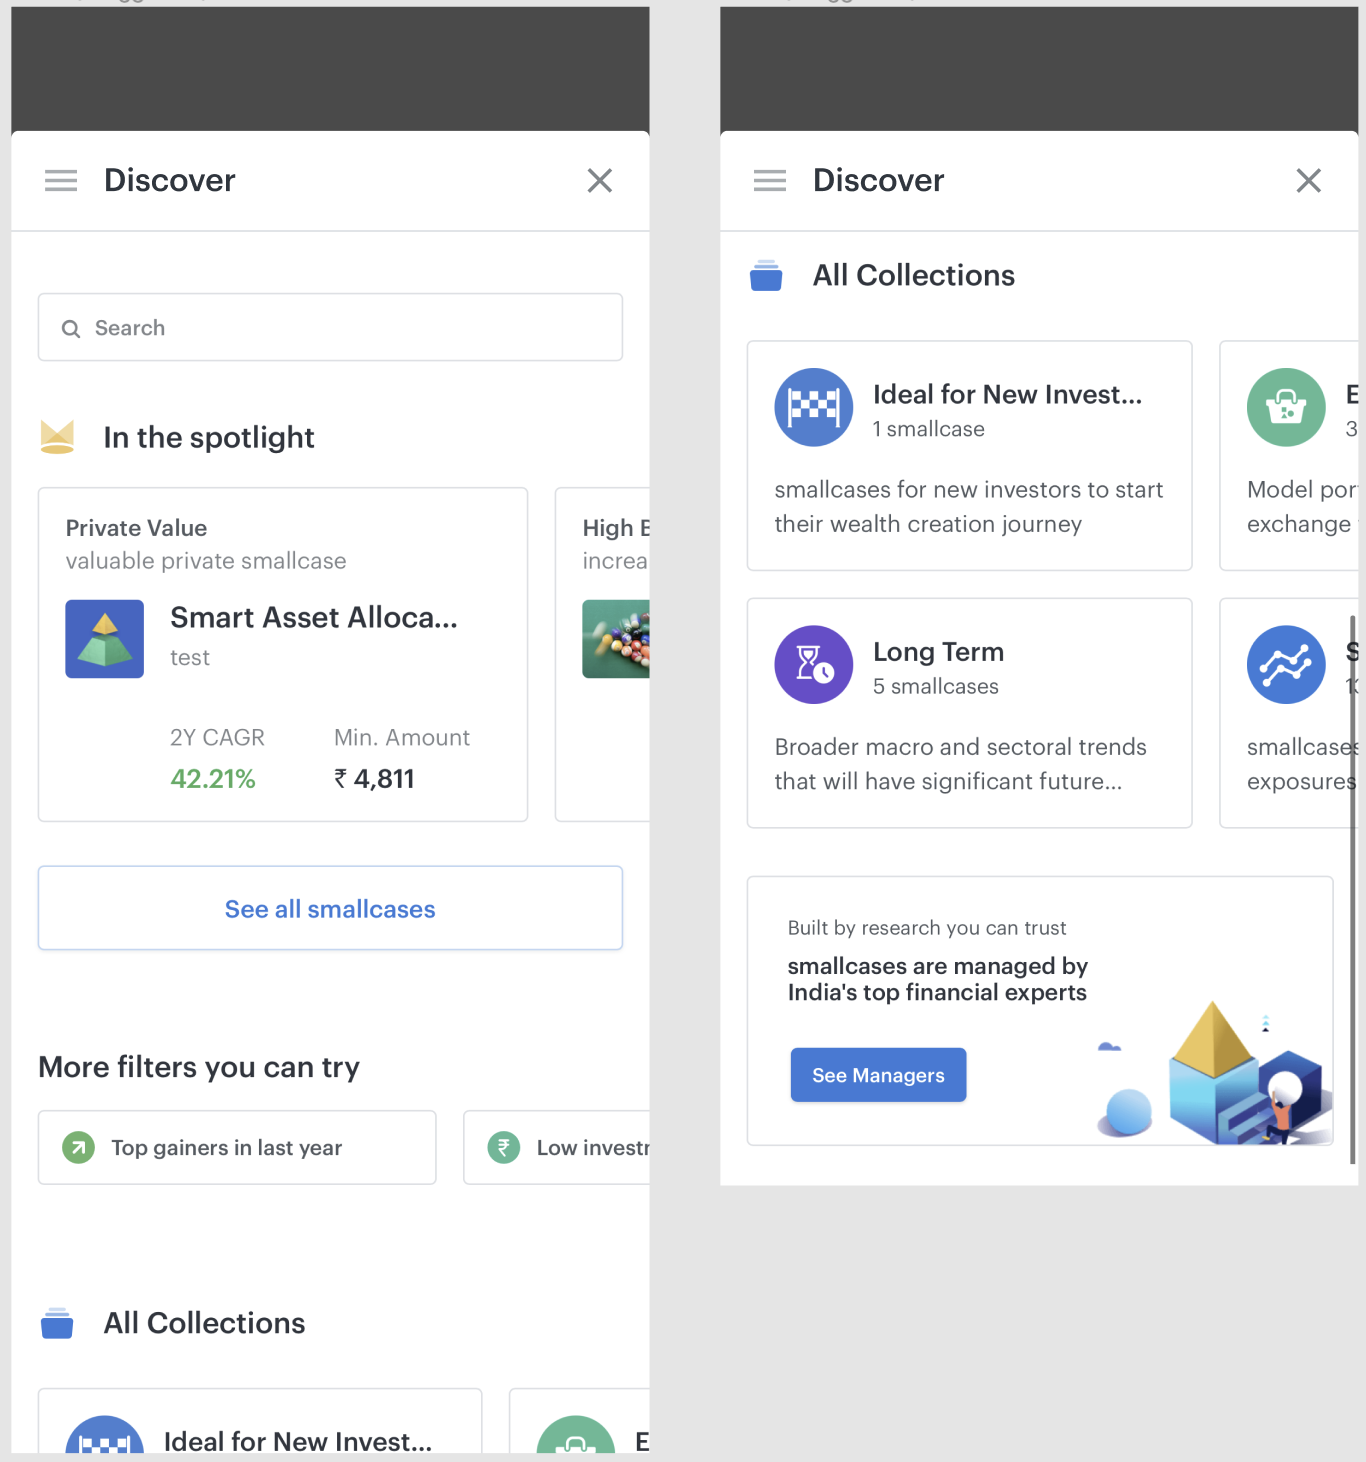Screen dimensions: 1366x1462
Task: Click 42.21% CAGR value
Action: click(213, 779)
